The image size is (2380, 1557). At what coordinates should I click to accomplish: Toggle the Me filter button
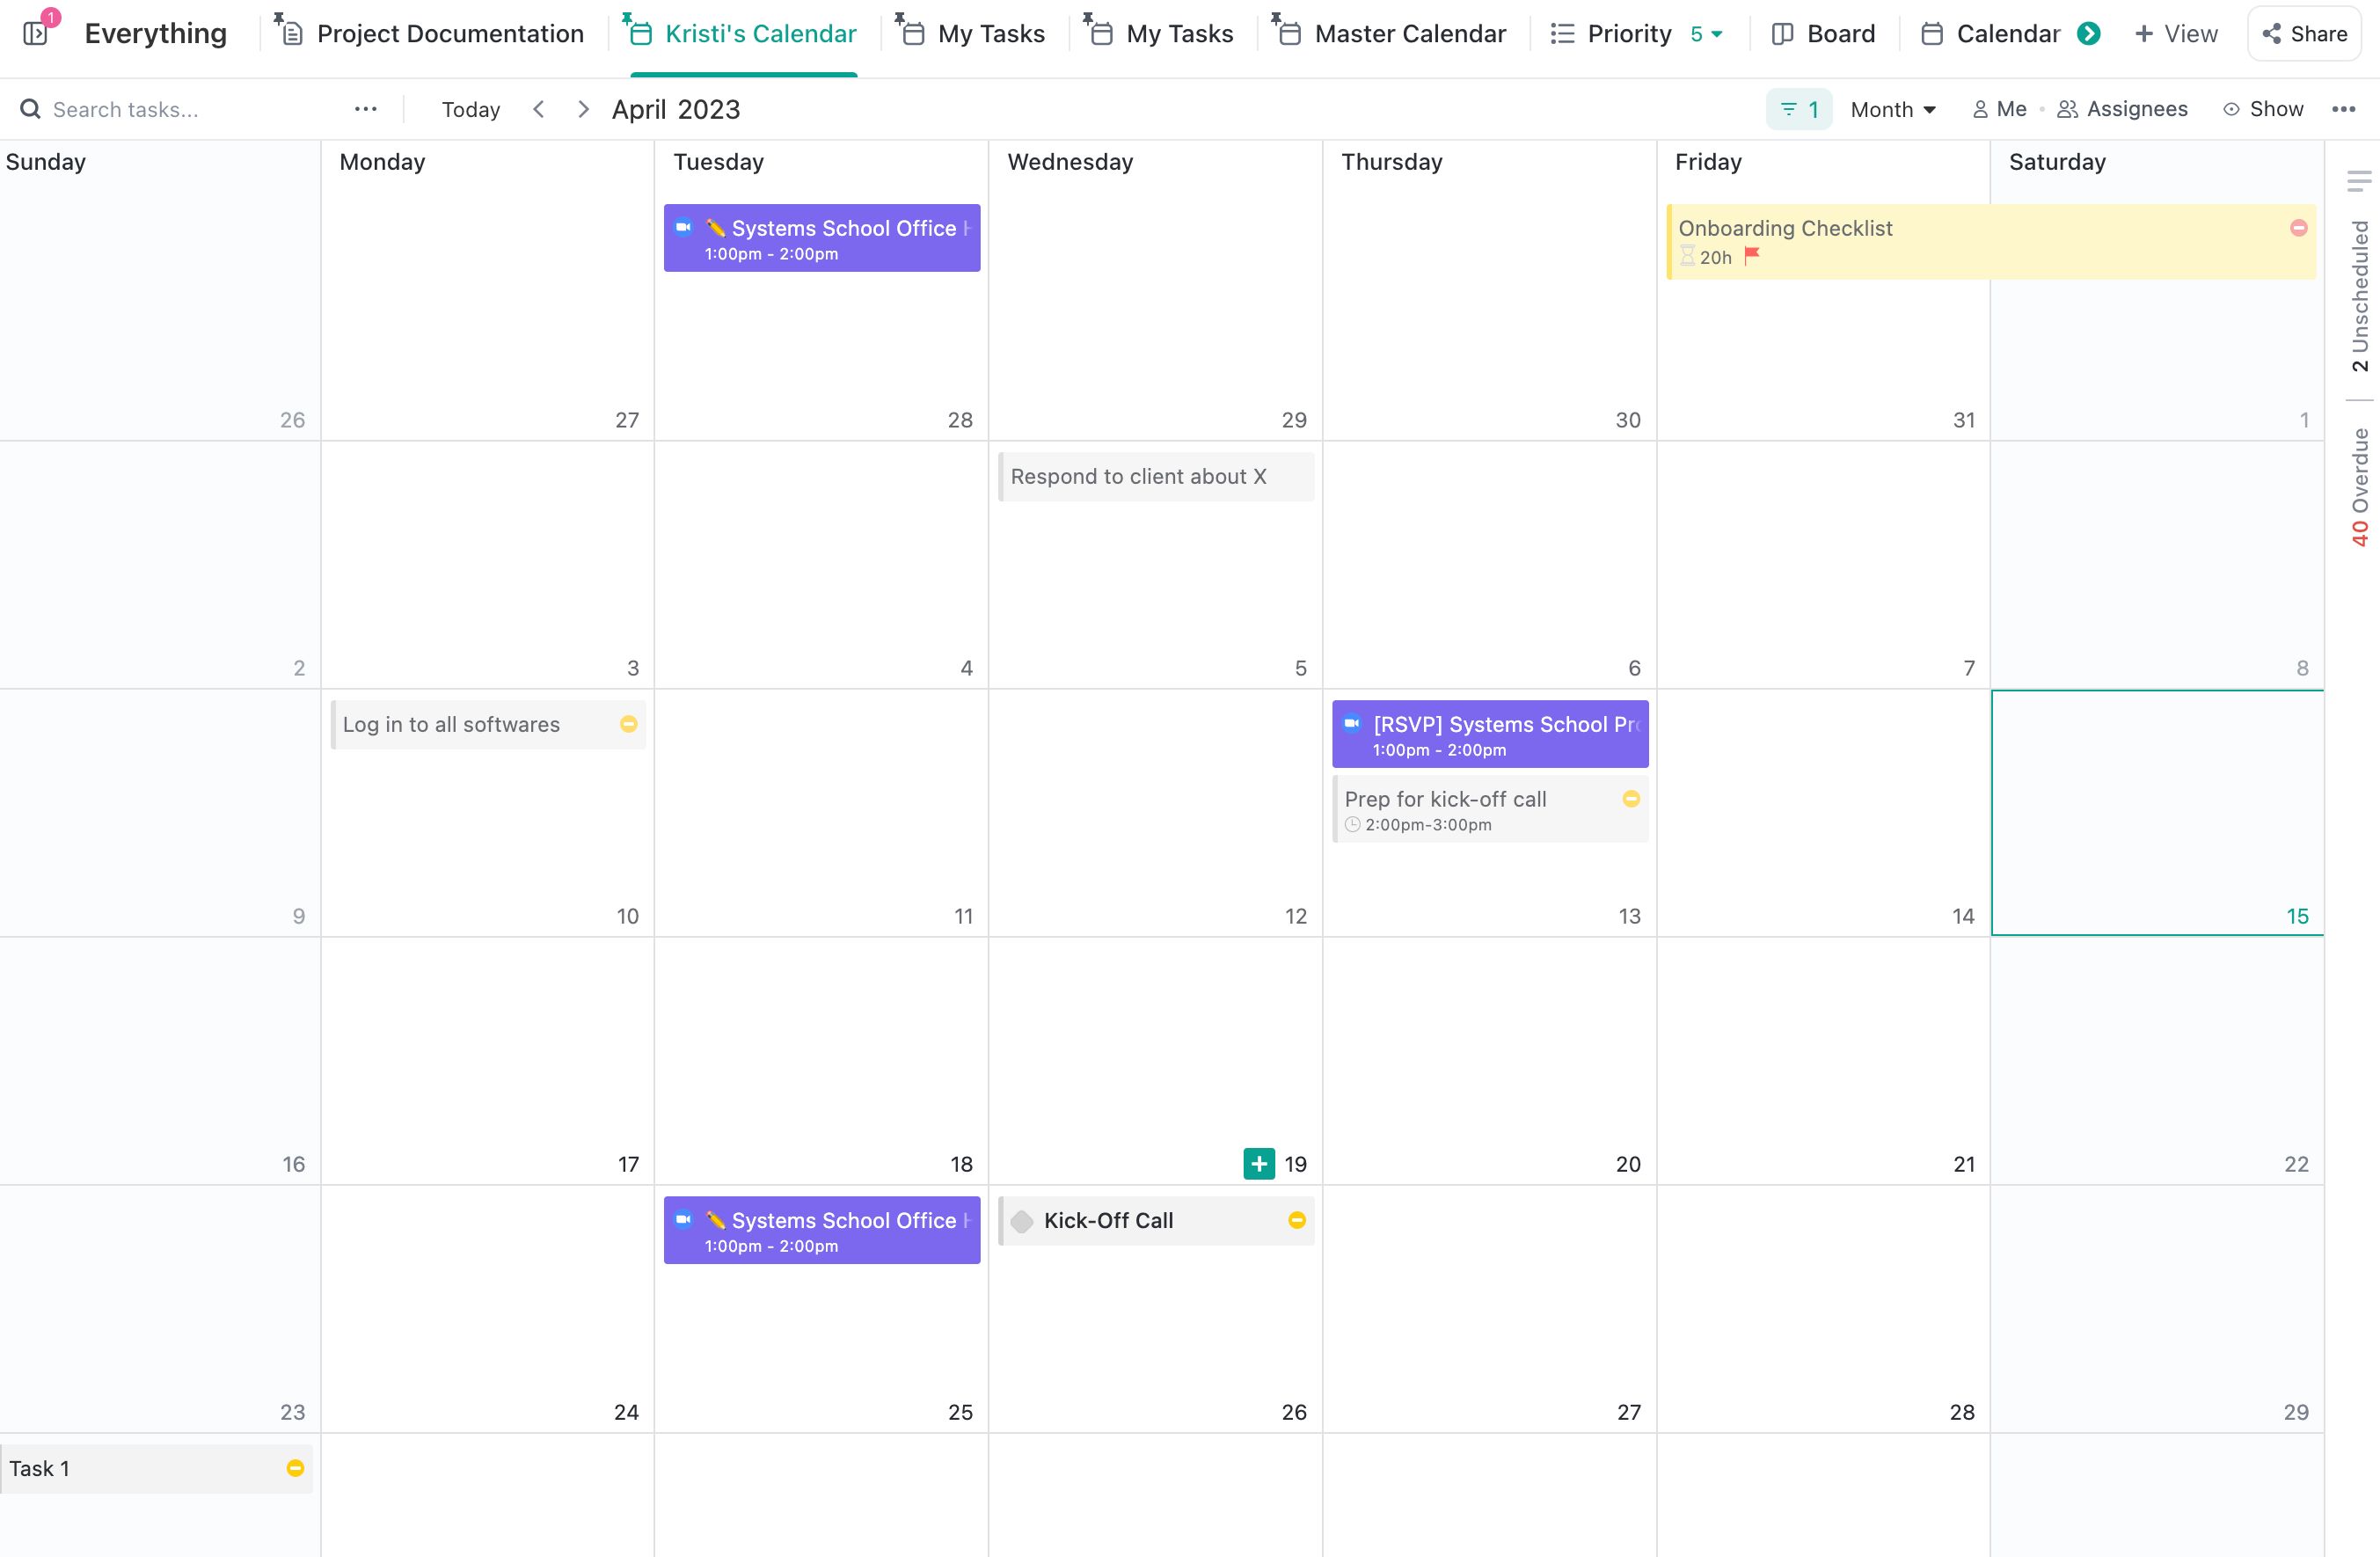(1996, 109)
